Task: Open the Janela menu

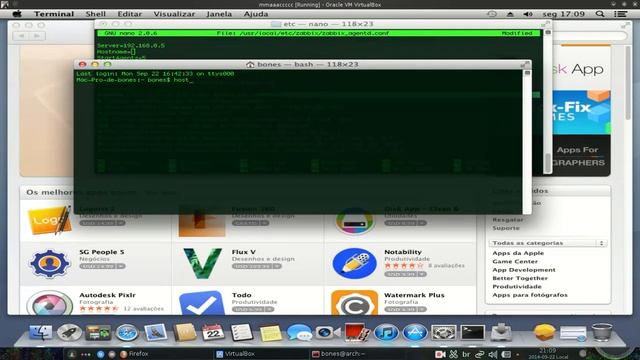Action: 219,14
